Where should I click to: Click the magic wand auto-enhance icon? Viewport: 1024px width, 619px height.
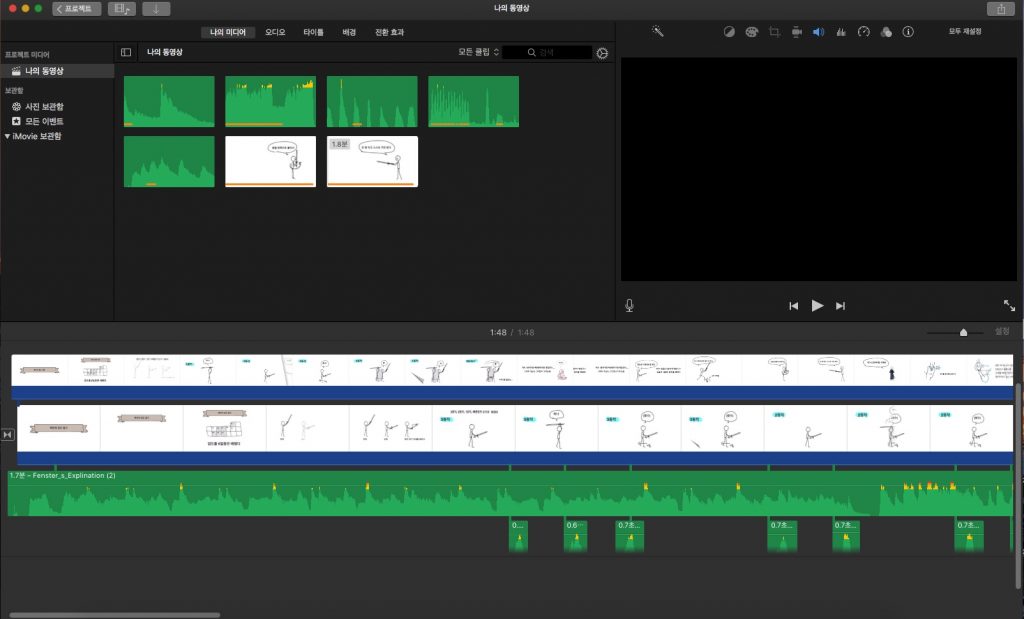click(658, 32)
